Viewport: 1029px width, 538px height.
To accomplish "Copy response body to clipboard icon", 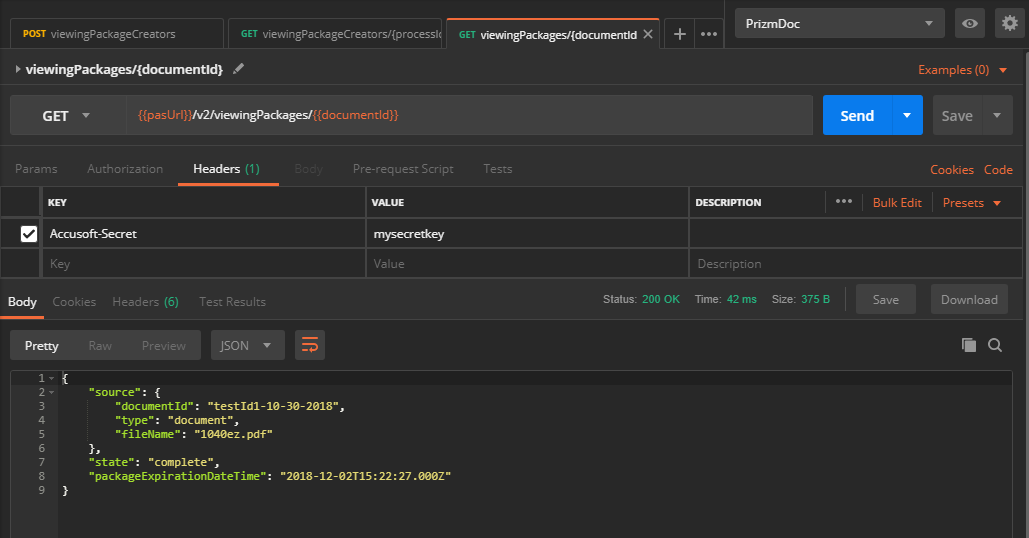I will pos(969,345).
